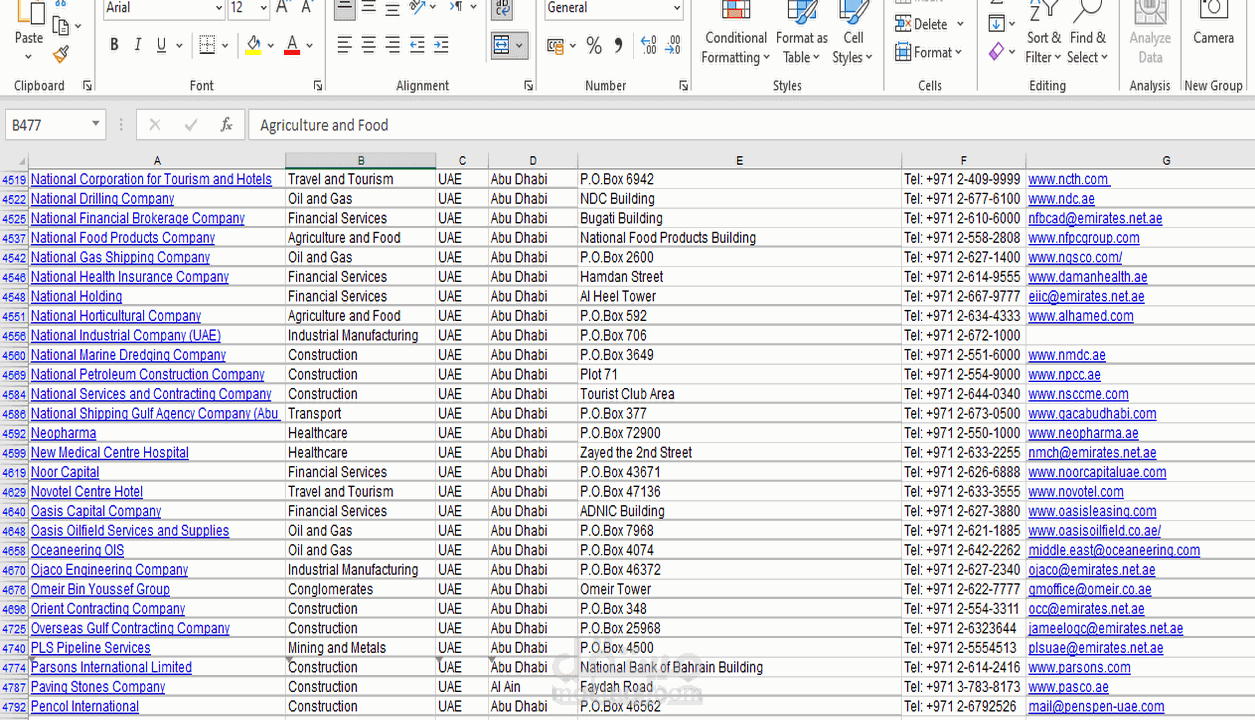1255x720 pixels.
Task: Toggle Italic formatting
Action: tap(137, 45)
